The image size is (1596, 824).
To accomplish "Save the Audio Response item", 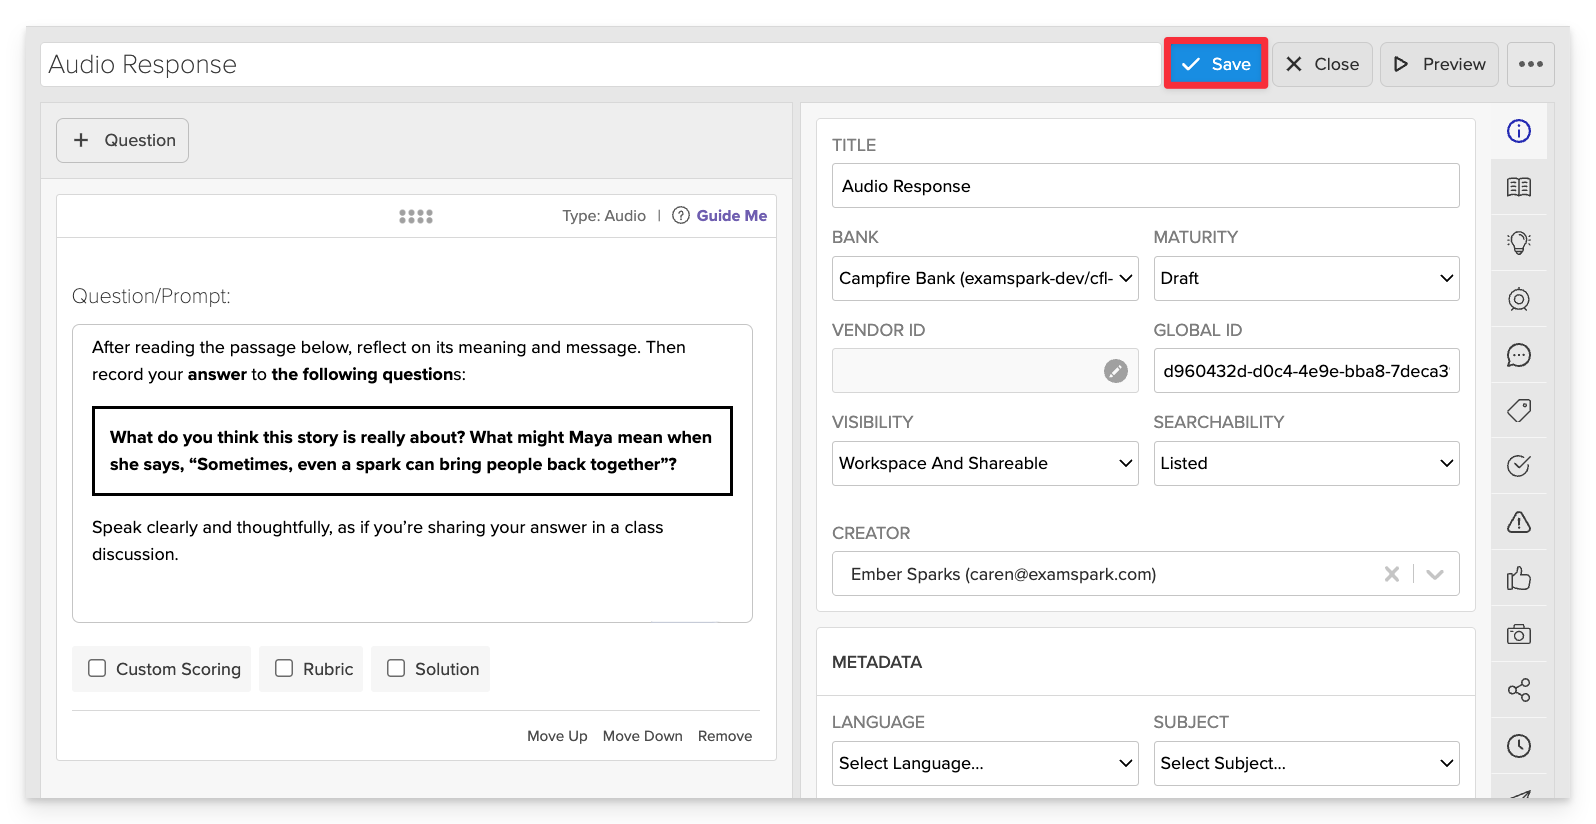I will click(x=1215, y=64).
